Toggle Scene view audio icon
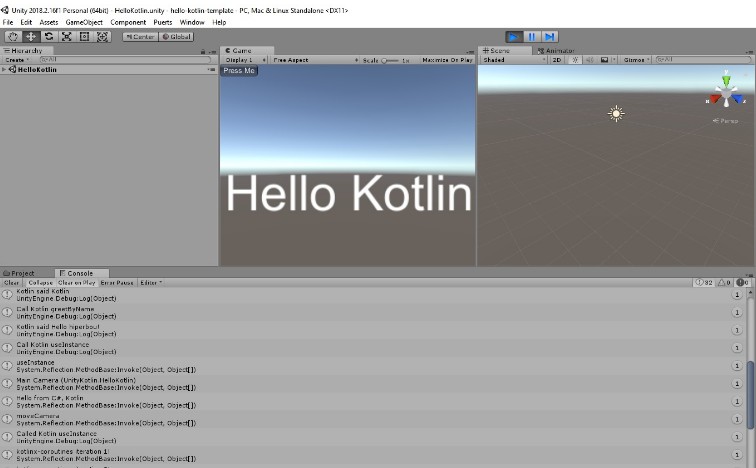Image resolution: width=756 pixels, height=468 pixels. coord(589,60)
